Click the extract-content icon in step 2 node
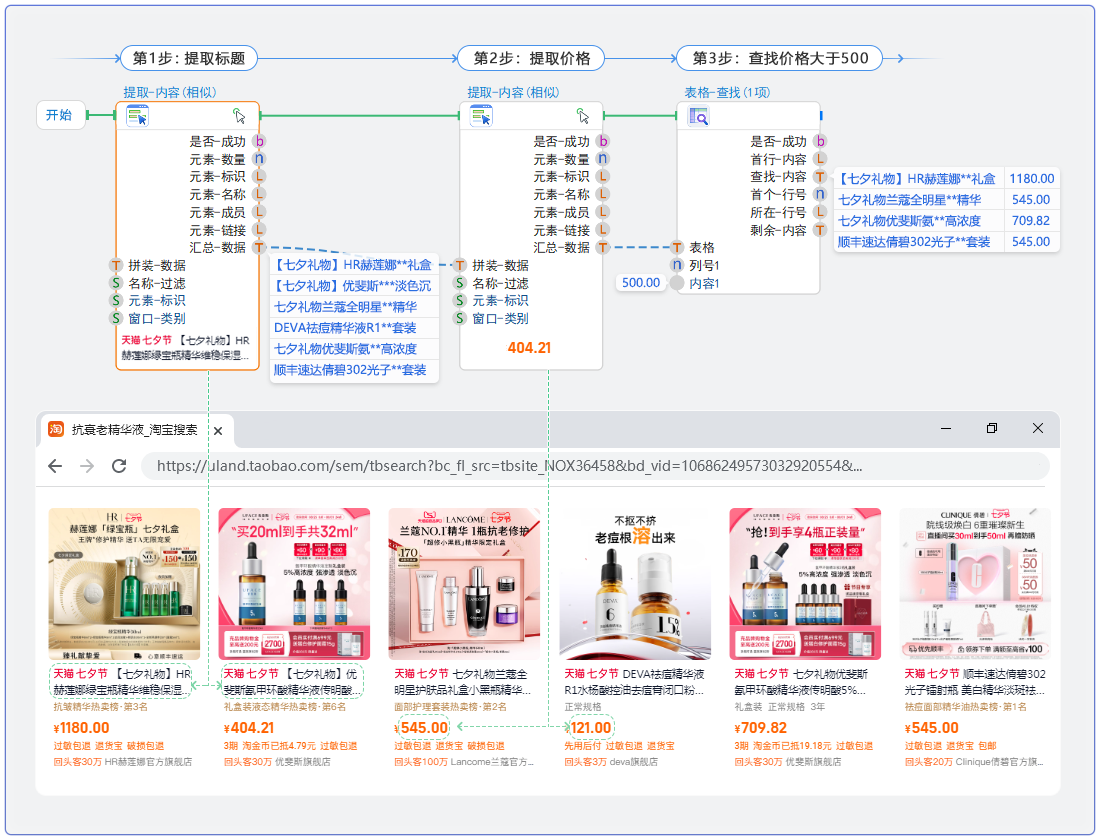The width and height of the screenshot is (1100, 840). [x=481, y=116]
